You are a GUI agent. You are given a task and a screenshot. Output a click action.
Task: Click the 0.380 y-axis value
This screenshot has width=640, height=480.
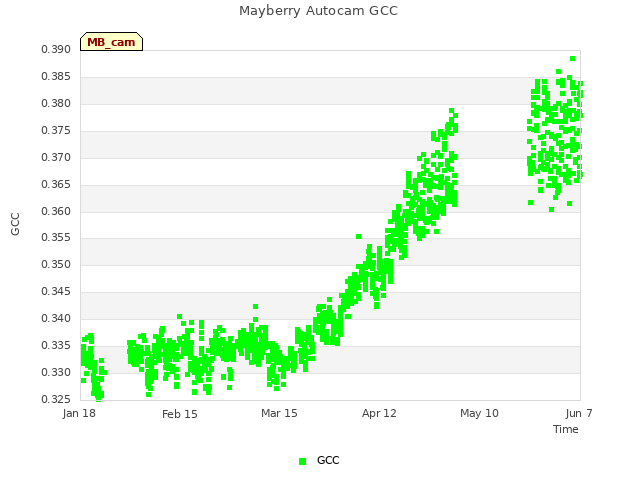click(56, 103)
